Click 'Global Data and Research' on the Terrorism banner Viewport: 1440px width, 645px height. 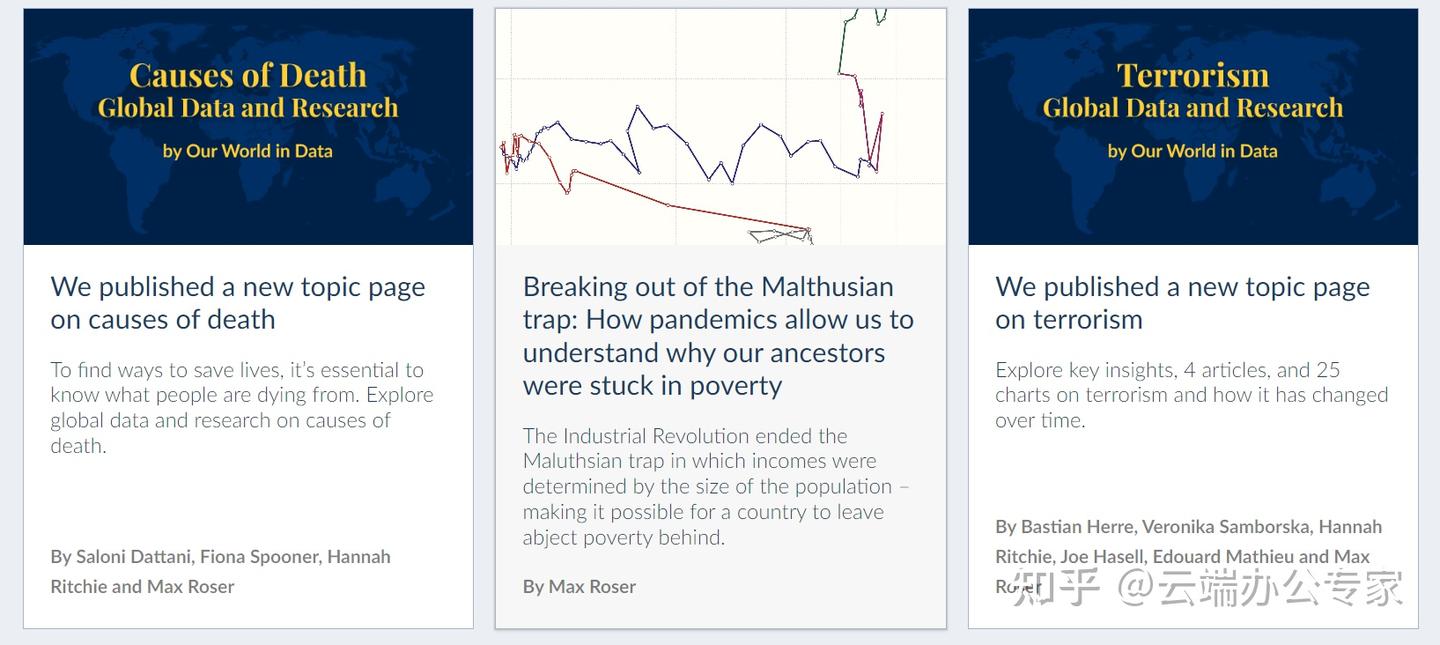coord(1193,108)
